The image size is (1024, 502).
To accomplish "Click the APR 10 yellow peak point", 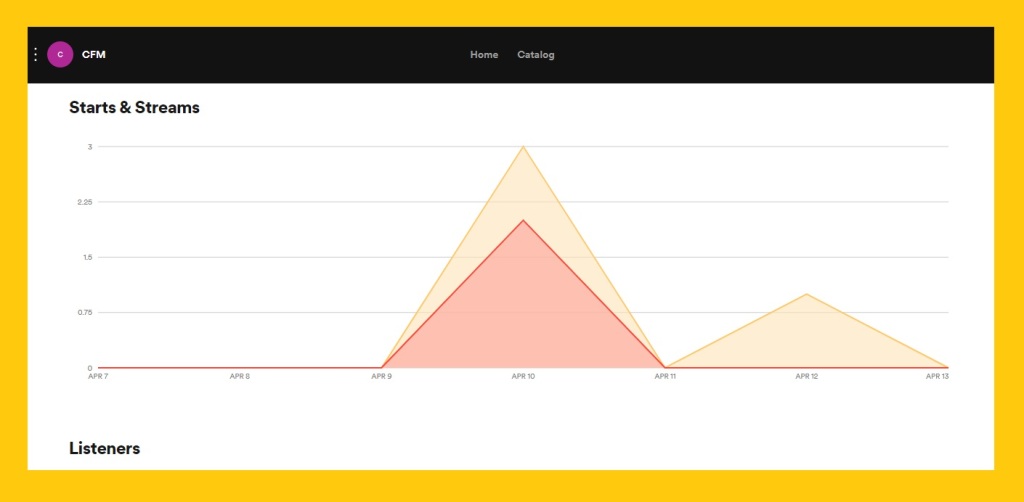I will pyautogui.click(x=523, y=146).
